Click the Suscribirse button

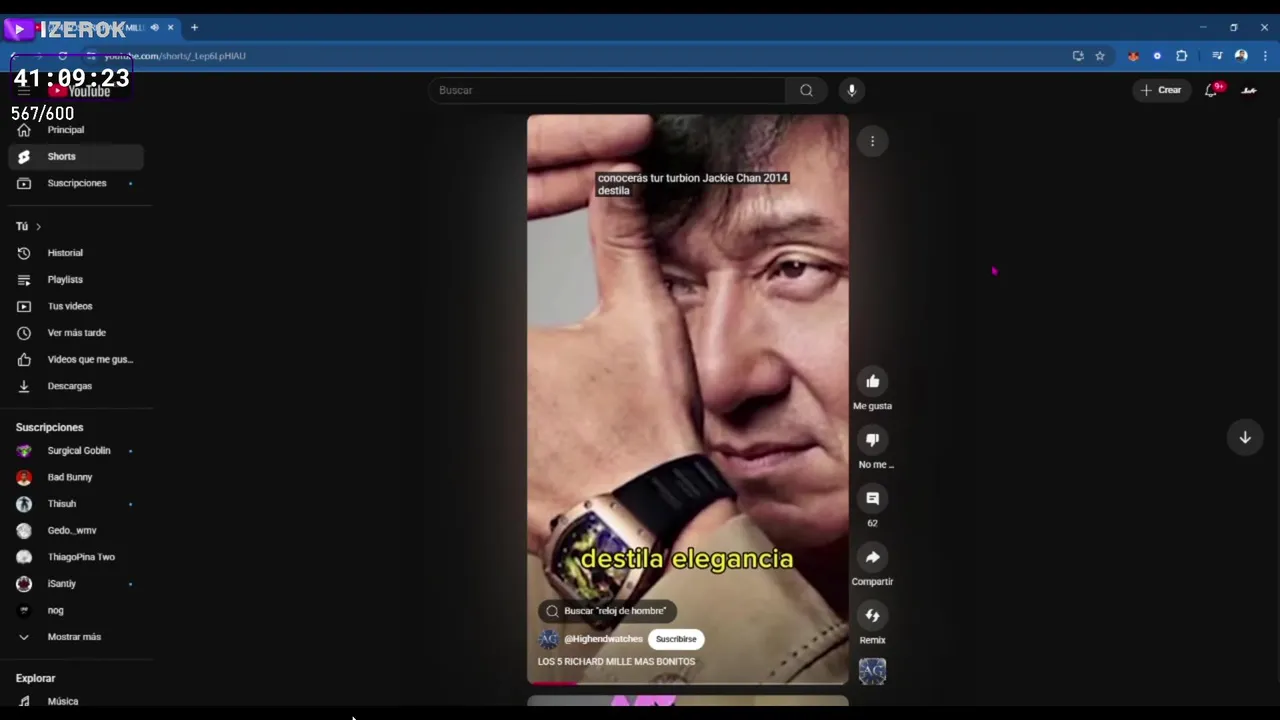(x=676, y=639)
